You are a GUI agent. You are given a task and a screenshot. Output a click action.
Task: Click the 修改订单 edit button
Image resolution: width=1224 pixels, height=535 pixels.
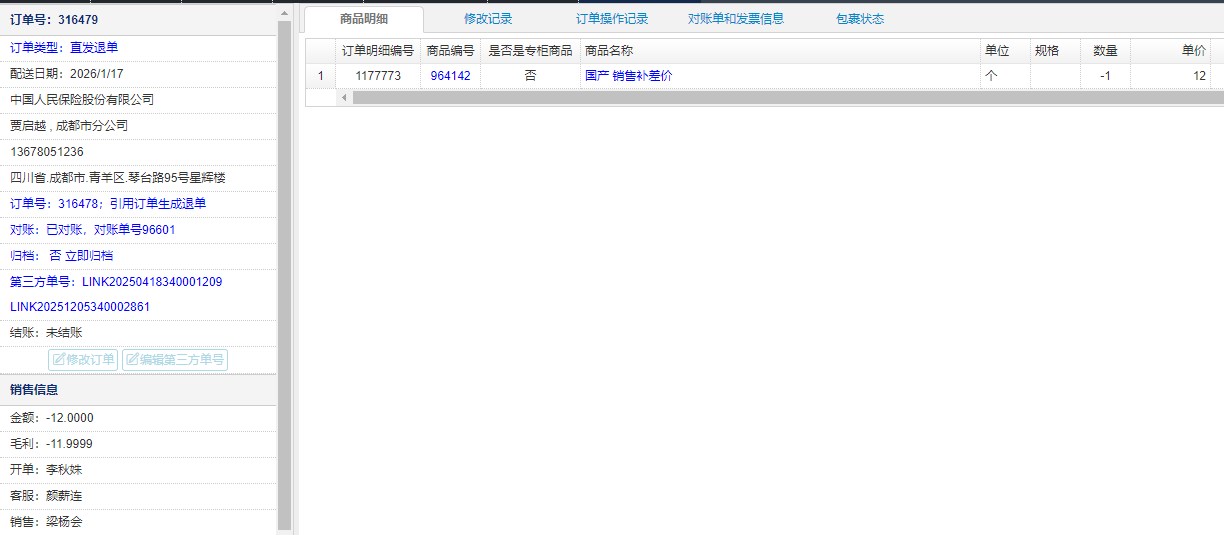(x=83, y=360)
